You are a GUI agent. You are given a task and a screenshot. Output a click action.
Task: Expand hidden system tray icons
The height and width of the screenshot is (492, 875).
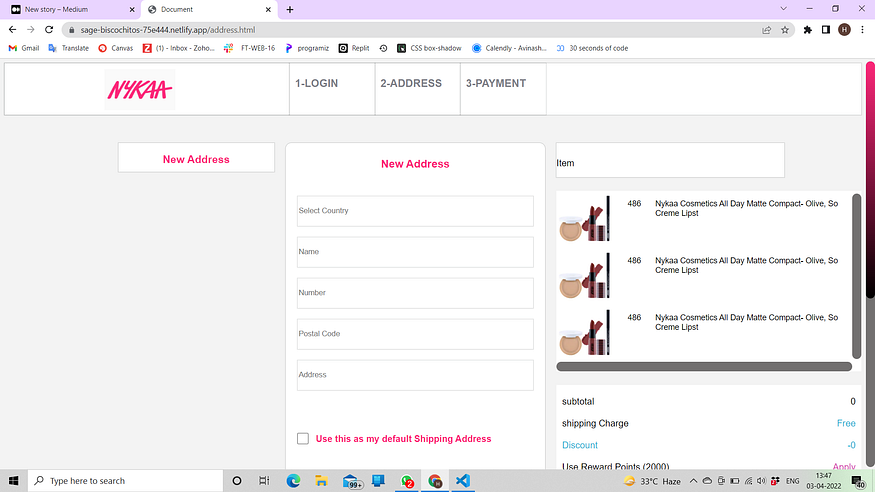(693, 481)
